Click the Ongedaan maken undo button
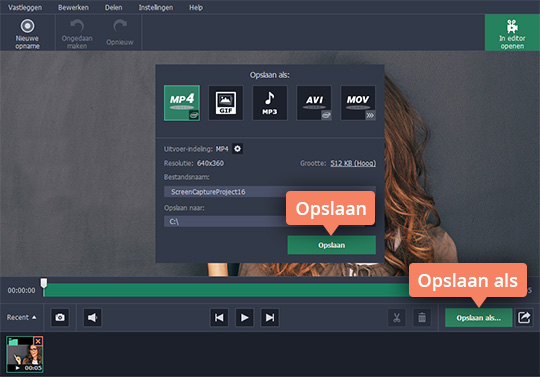This screenshot has height=377, width=540. tap(77, 34)
